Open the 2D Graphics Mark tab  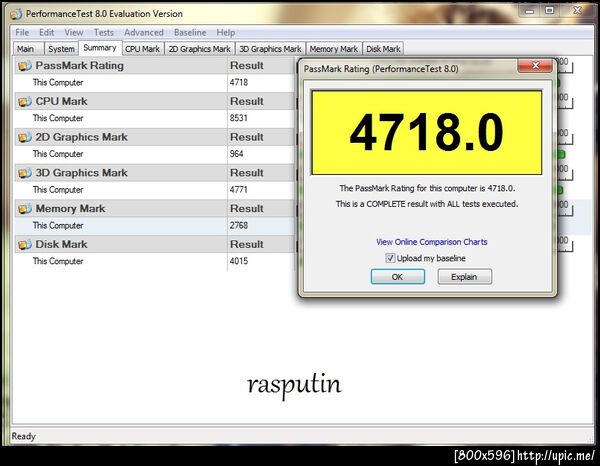point(199,49)
